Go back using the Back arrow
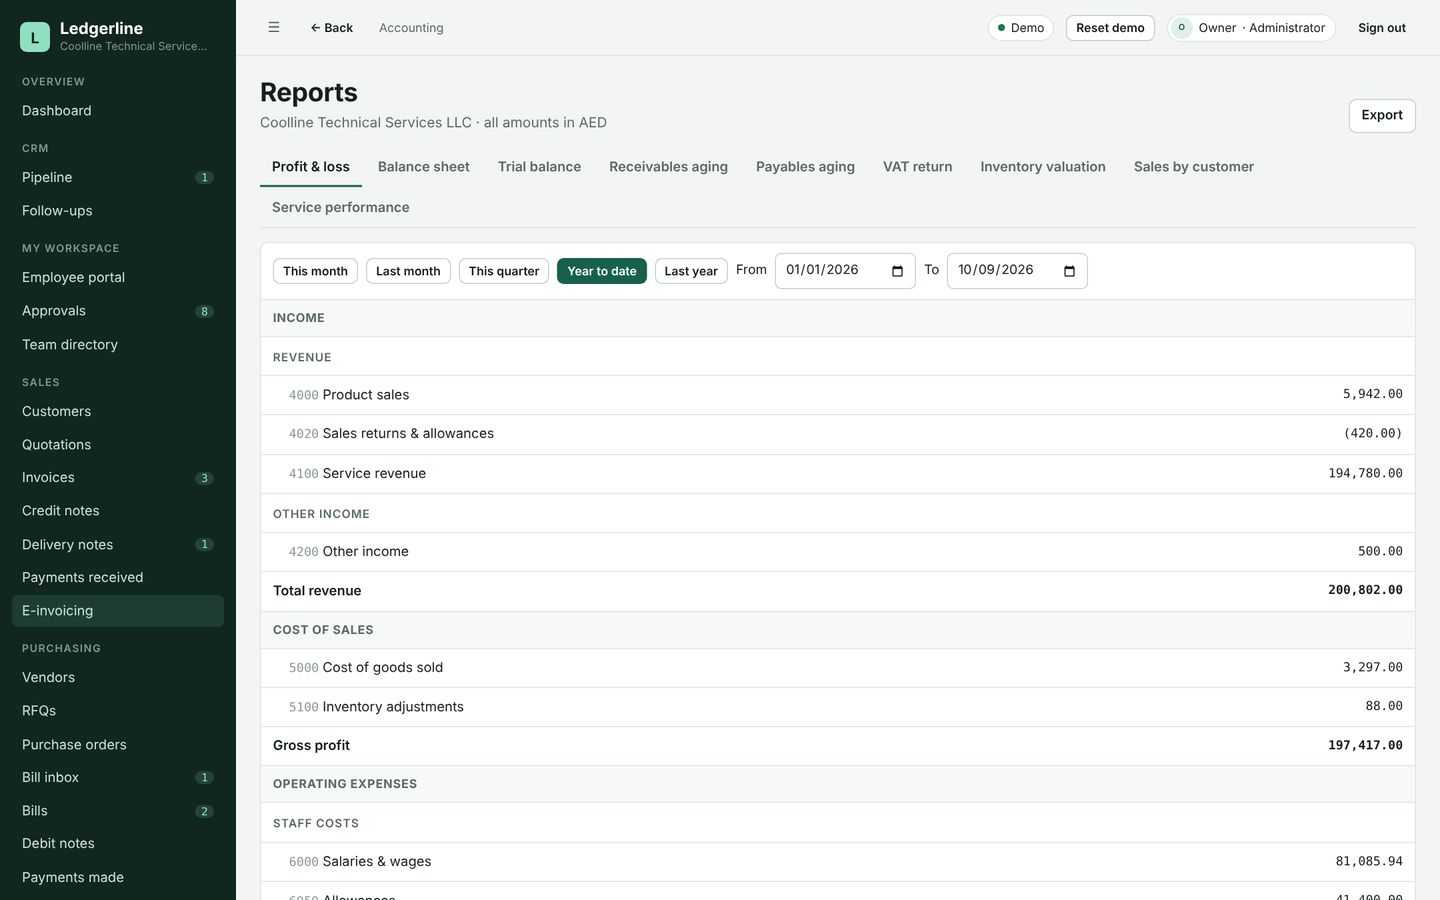The width and height of the screenshot is (1440, 900). pos(331,28)
